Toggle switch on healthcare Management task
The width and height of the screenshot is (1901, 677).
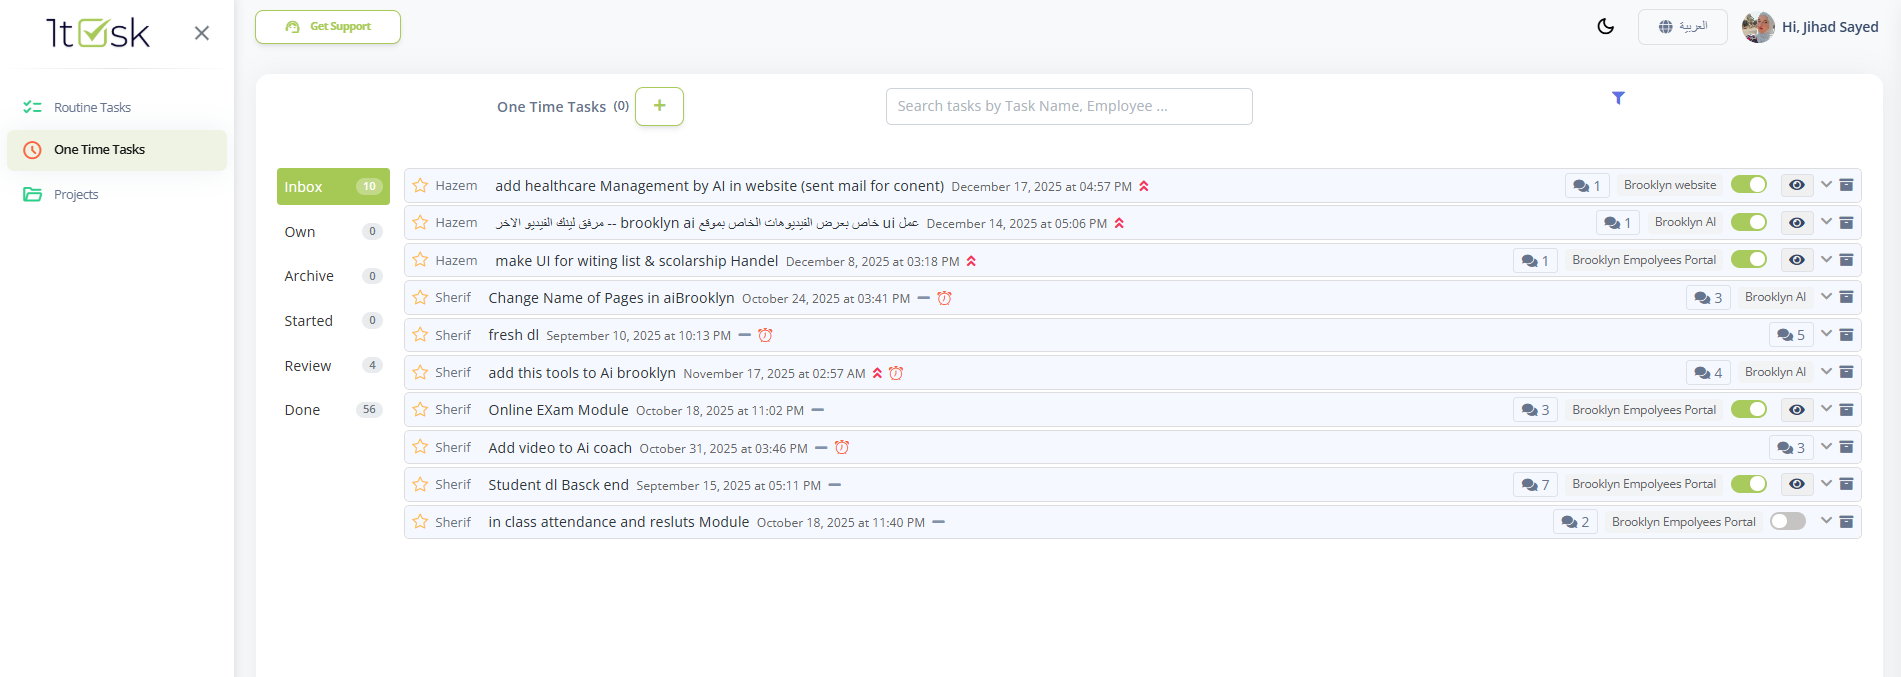tap(1749, 185)
